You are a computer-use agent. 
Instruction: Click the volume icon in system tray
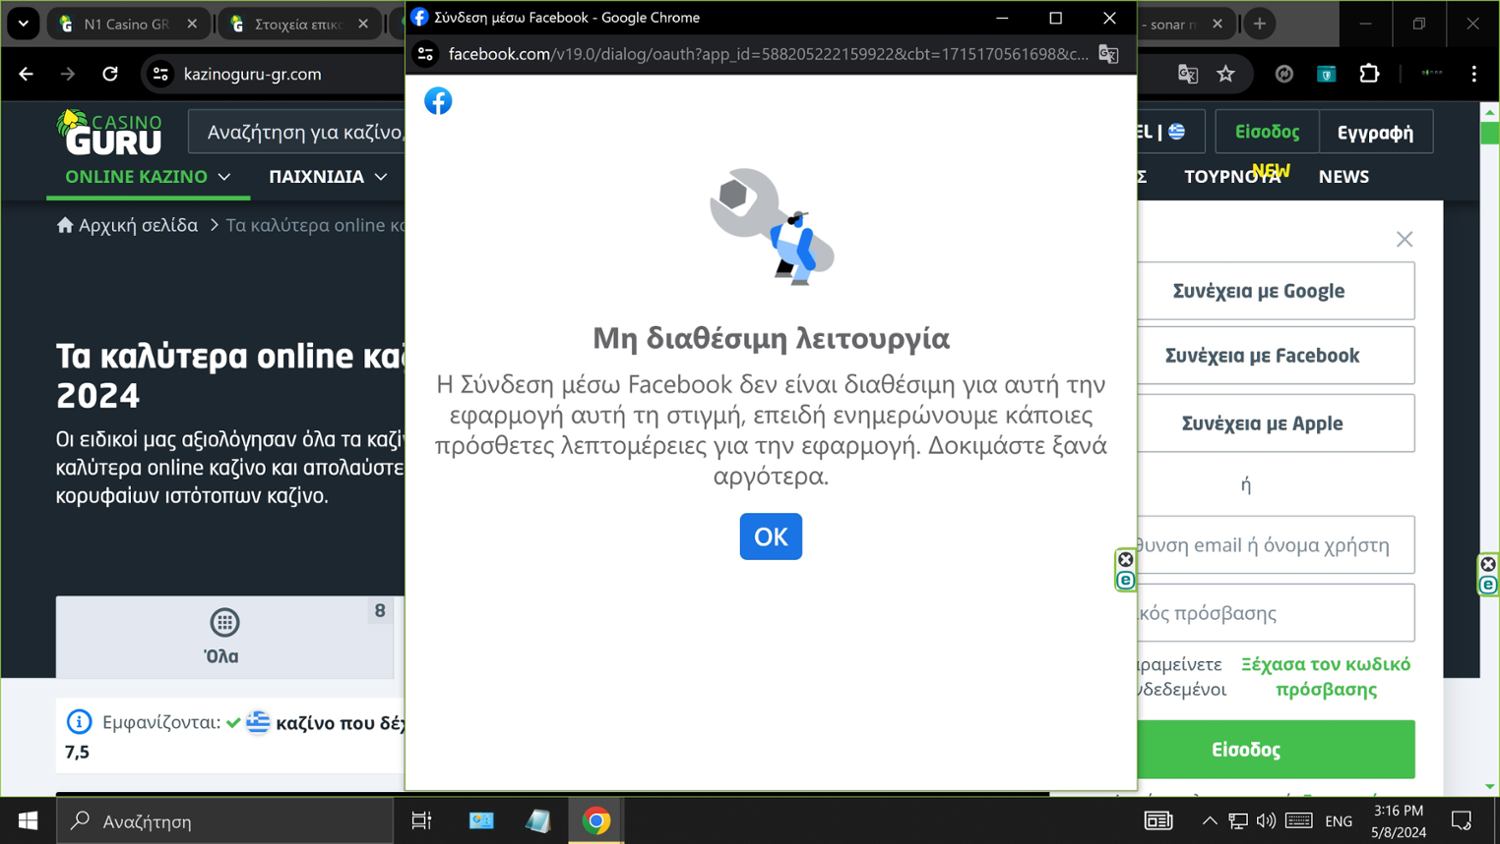click(1266, 821)
